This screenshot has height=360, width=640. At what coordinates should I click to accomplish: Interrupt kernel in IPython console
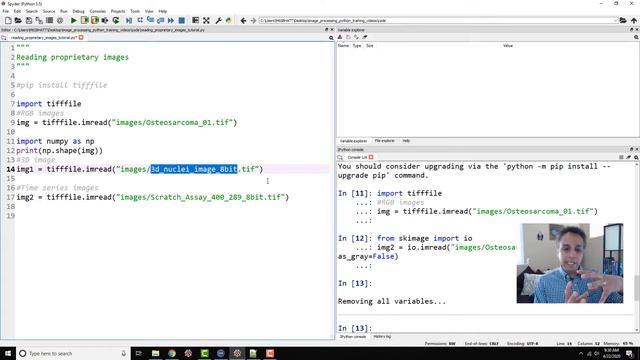point(621,157)
